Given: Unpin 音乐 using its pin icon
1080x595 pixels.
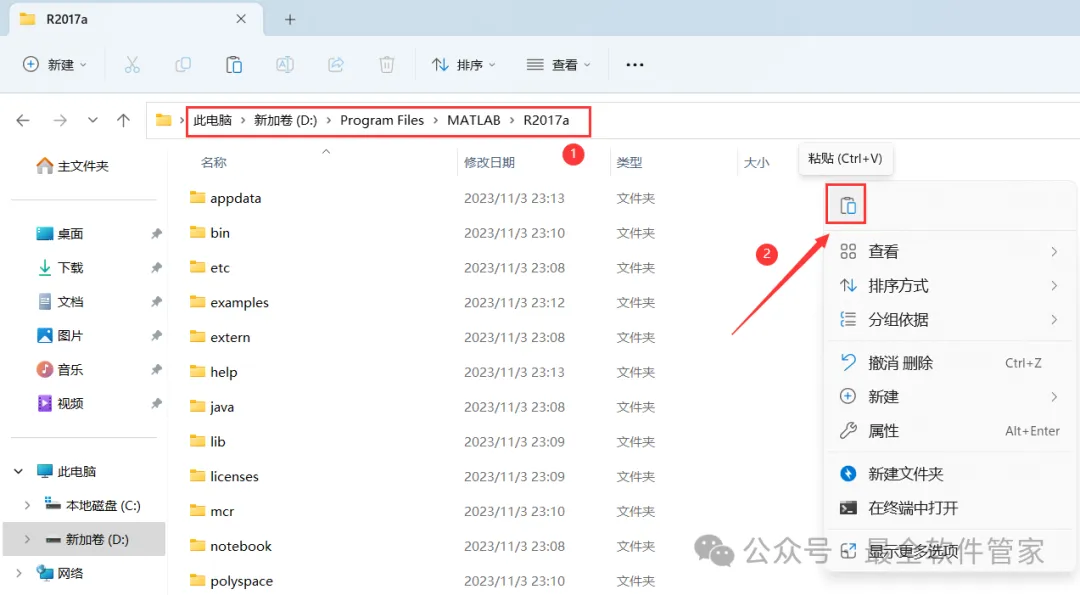Looking at the screenshot, I should pos(156,369).
